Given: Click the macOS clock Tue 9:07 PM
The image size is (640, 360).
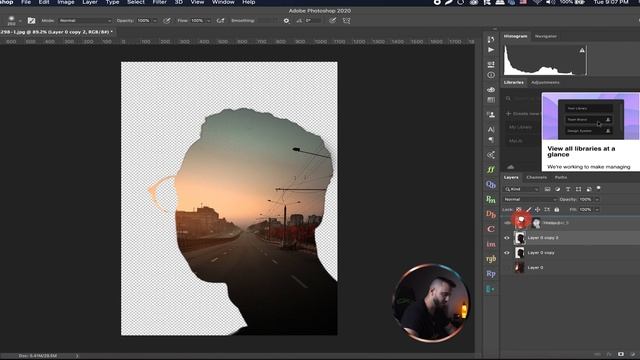Looking at the screenshot, I should point(611,2).
